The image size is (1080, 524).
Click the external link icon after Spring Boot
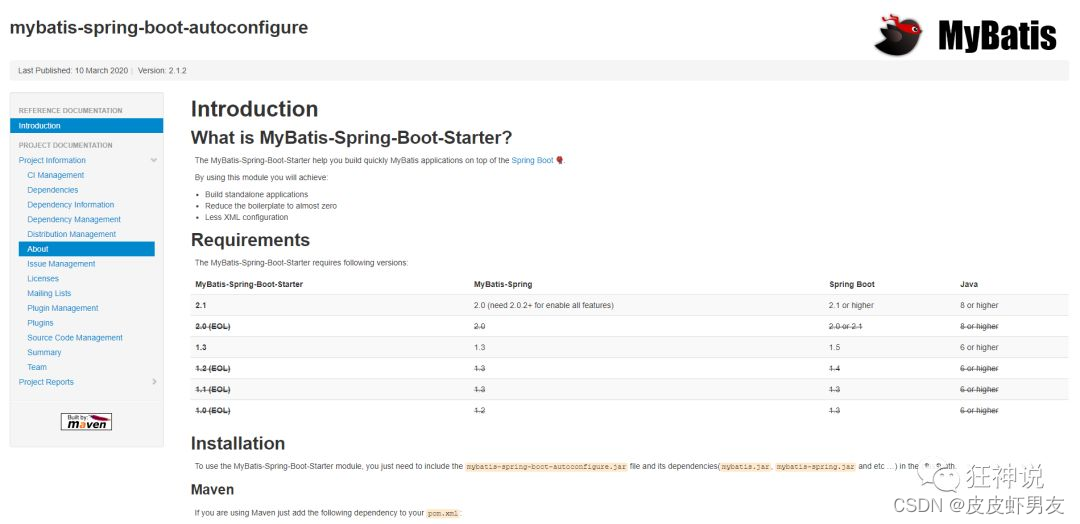[559, 161]
